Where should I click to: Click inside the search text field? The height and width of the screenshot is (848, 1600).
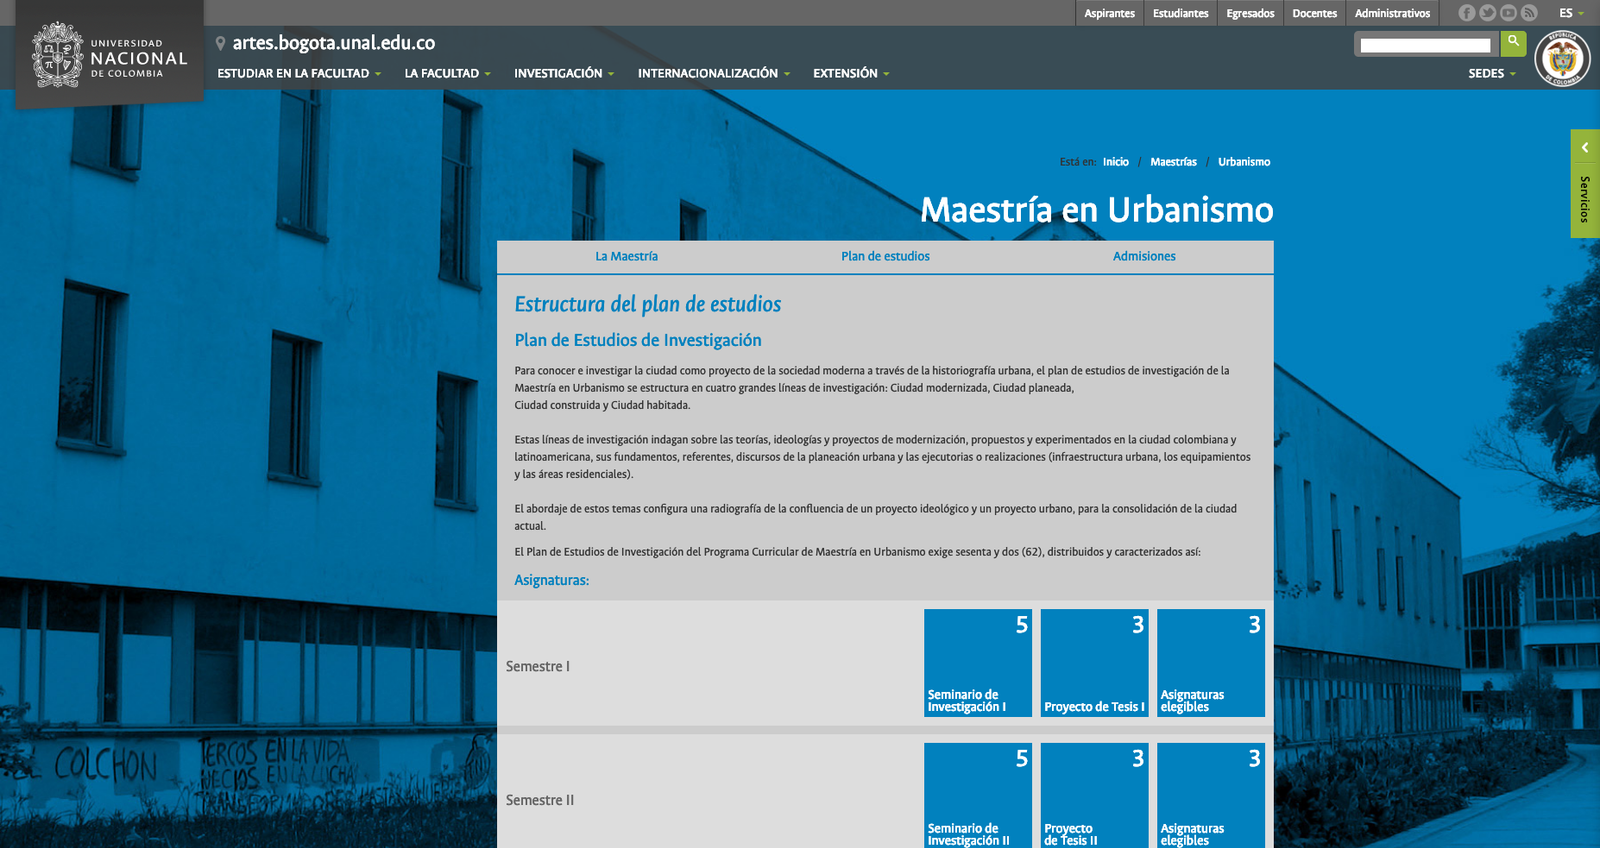coord(1425,45)
